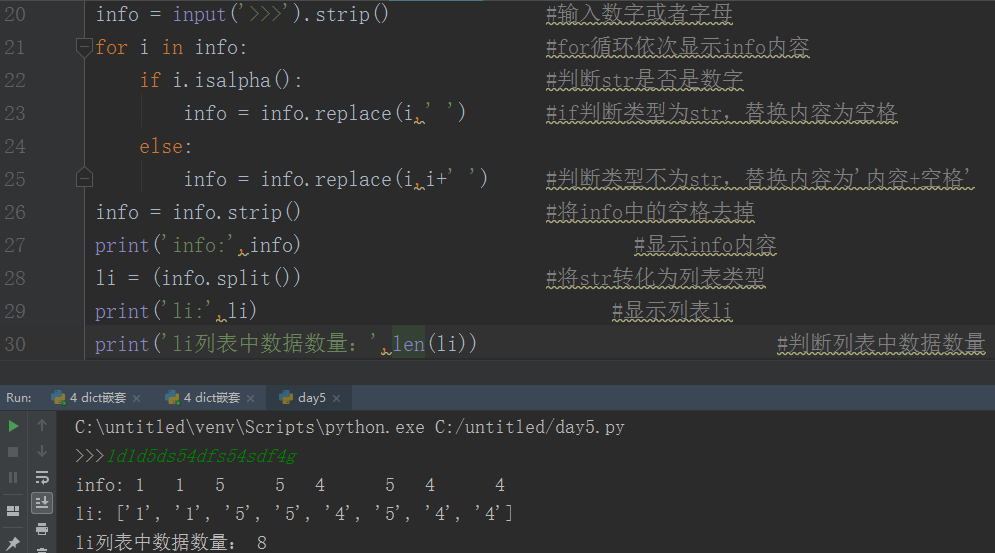Viewport: 995px width, 553px height.
Task: Click the comment '#将info中的空格去掉'
Action: click(650, 212)
